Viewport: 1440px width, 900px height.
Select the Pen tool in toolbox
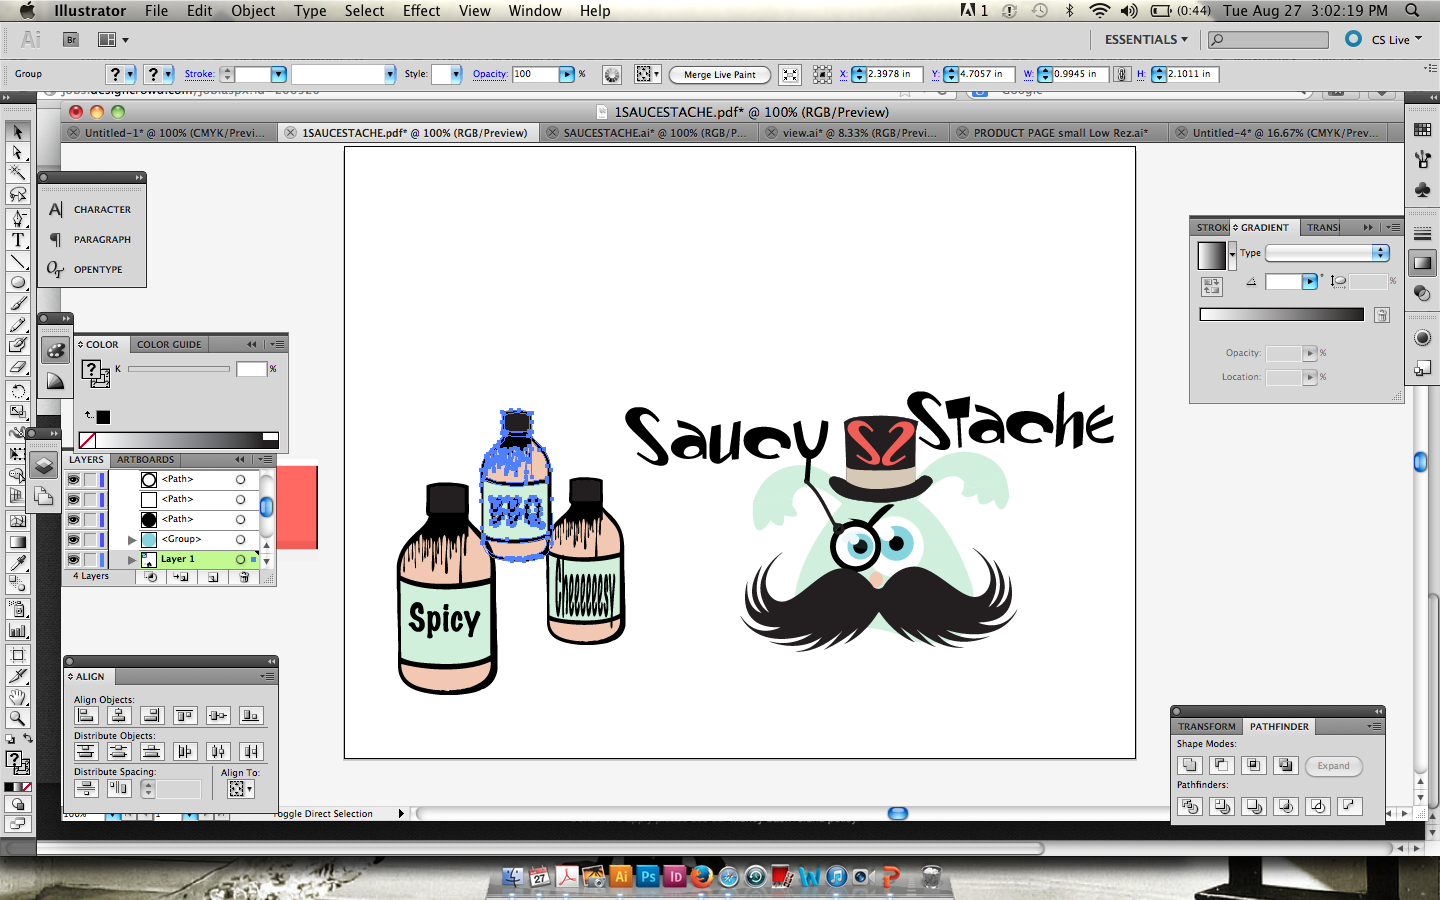[18, 218]
